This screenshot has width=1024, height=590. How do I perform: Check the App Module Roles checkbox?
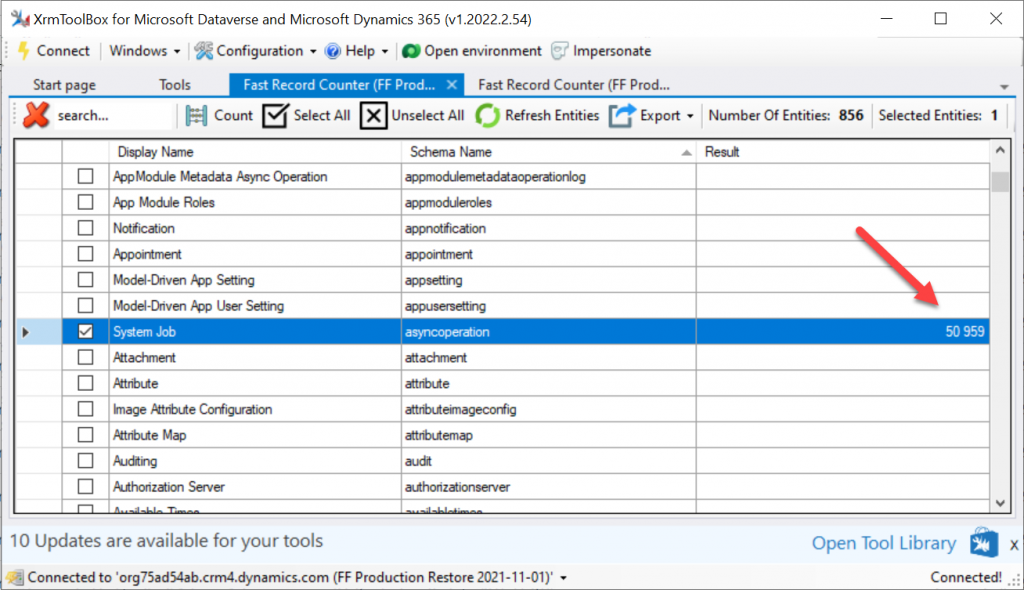click(86, 203)
